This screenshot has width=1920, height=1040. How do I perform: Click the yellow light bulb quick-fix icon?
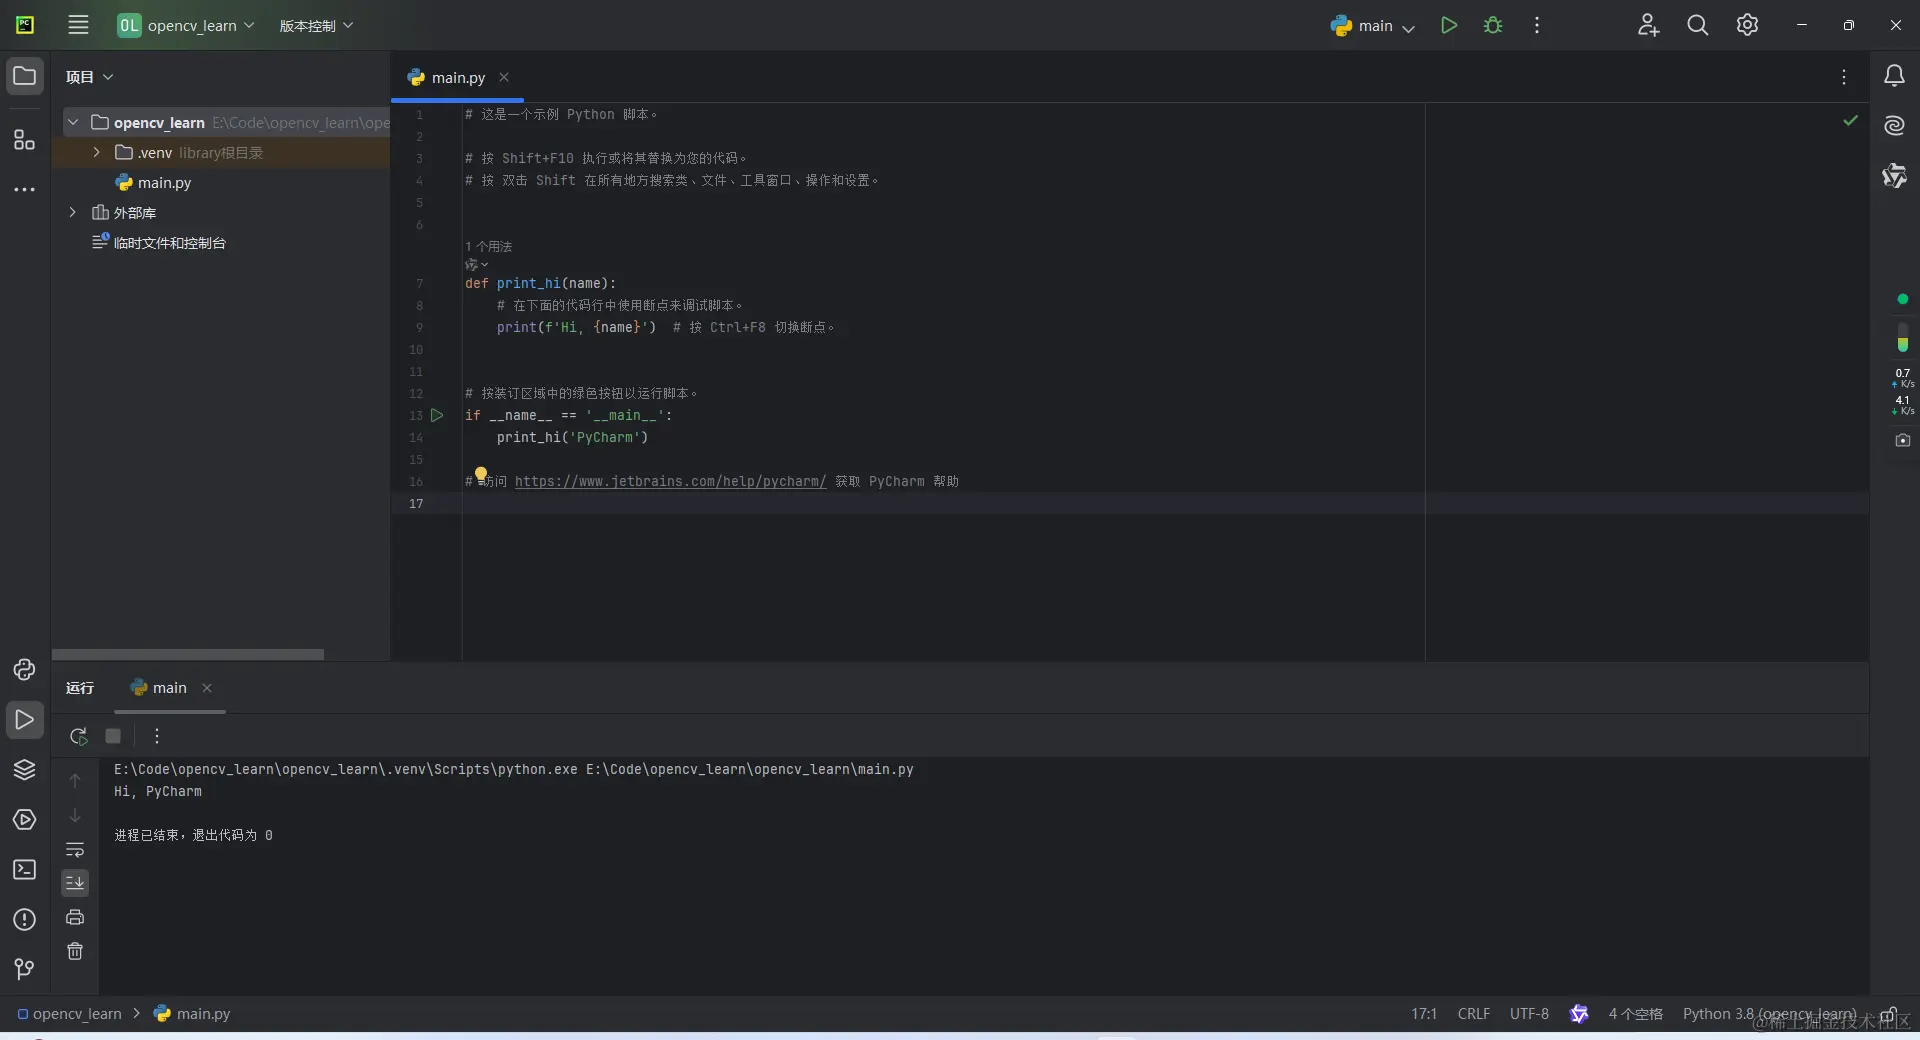pyautogui.click(x=481, y=474)
